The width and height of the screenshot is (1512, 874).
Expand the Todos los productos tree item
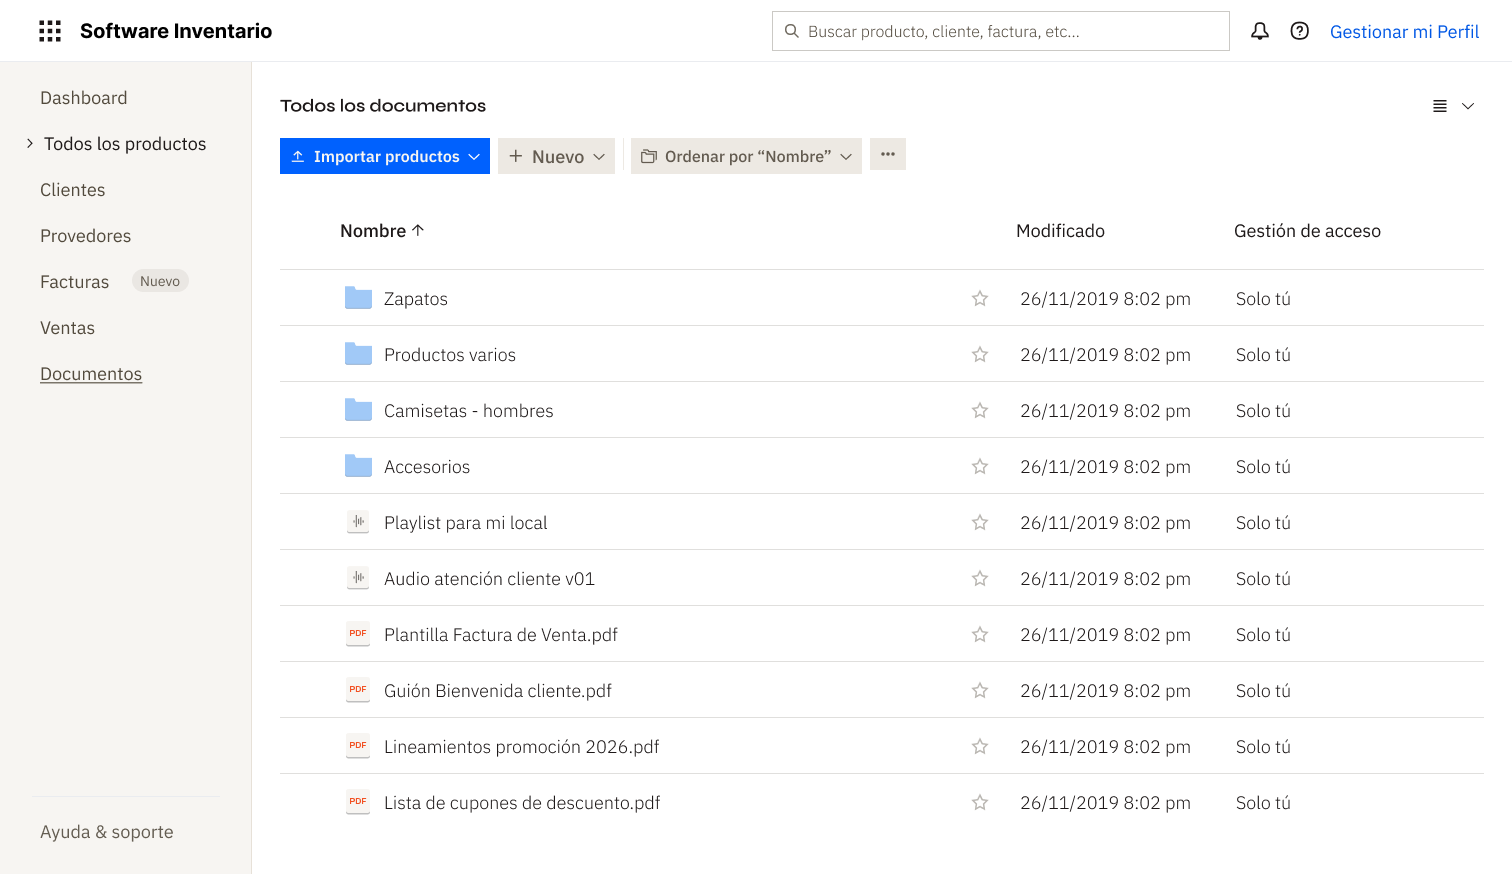click(30, 144)
